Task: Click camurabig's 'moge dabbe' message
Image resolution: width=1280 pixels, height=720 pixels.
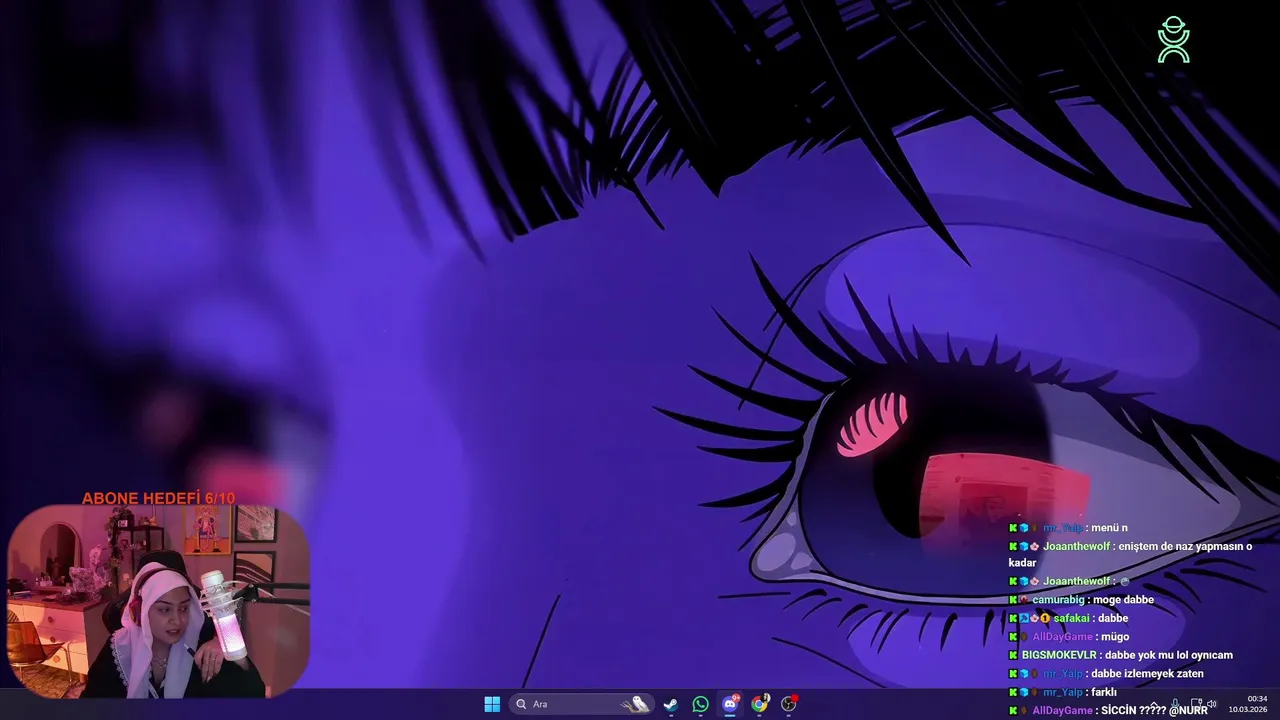Action: [1081, 600]
